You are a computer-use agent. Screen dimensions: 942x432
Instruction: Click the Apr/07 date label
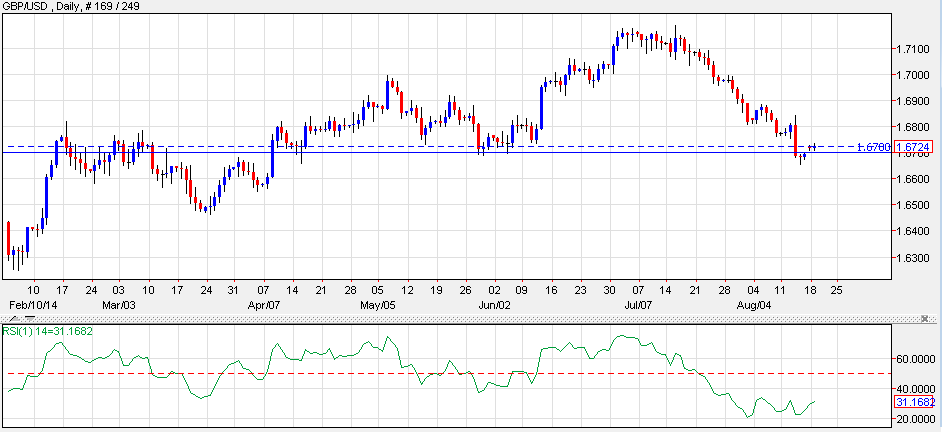pyautogui.click(x=263, y=302)
